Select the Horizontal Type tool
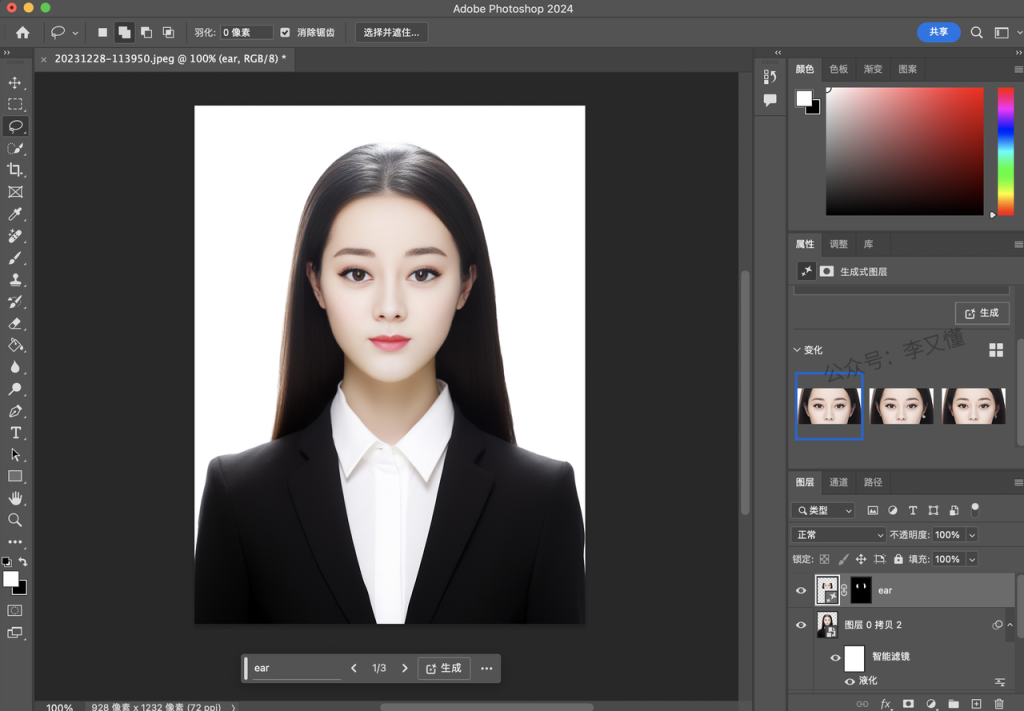Image resolution: width=1024 pixels, height=711 pixels. (15, 432)
